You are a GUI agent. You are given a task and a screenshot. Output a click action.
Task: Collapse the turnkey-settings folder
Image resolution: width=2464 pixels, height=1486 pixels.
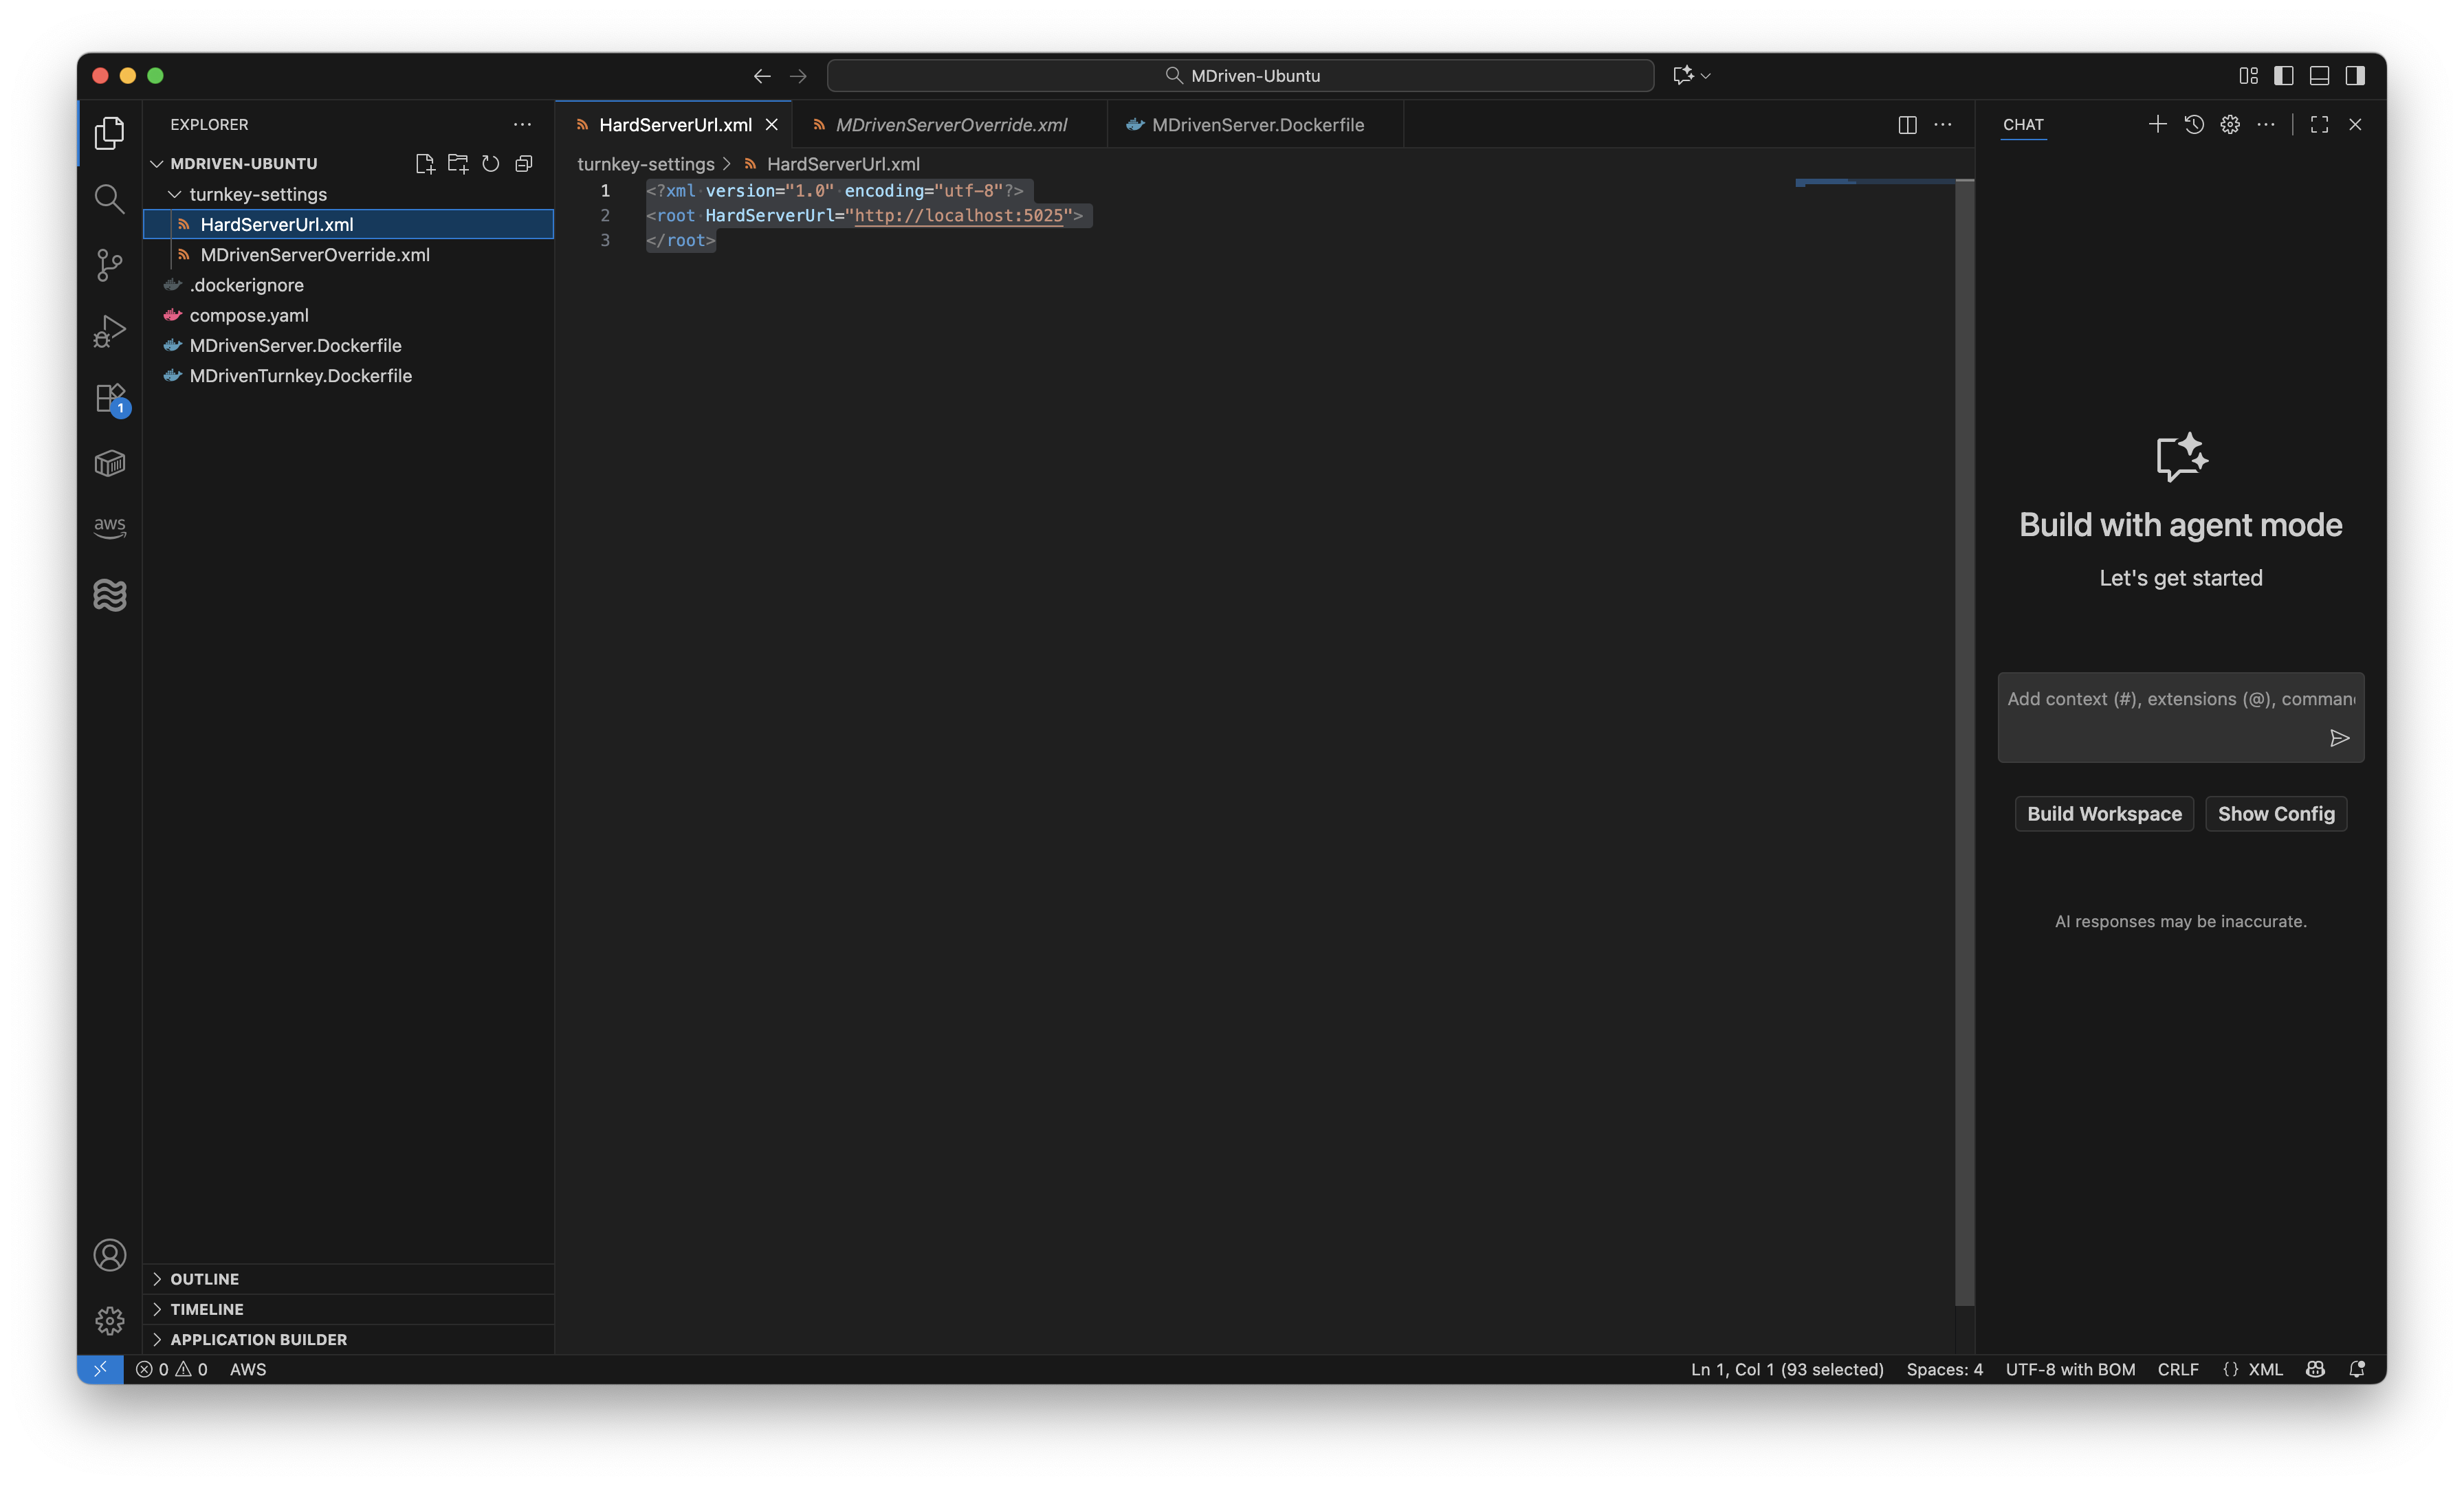[258, 194]
